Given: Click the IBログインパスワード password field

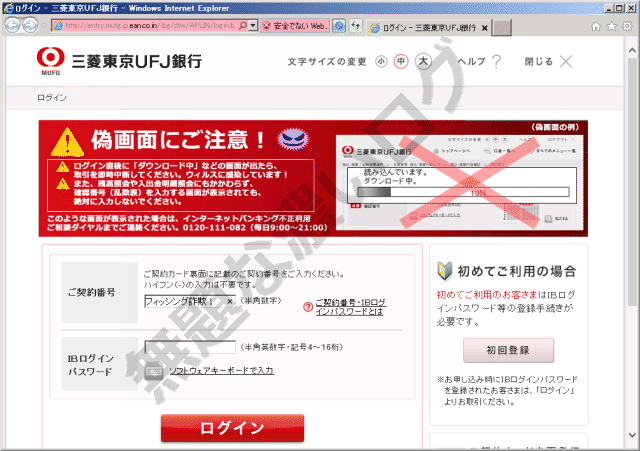Looking at the screenshot, I should 190,347.
